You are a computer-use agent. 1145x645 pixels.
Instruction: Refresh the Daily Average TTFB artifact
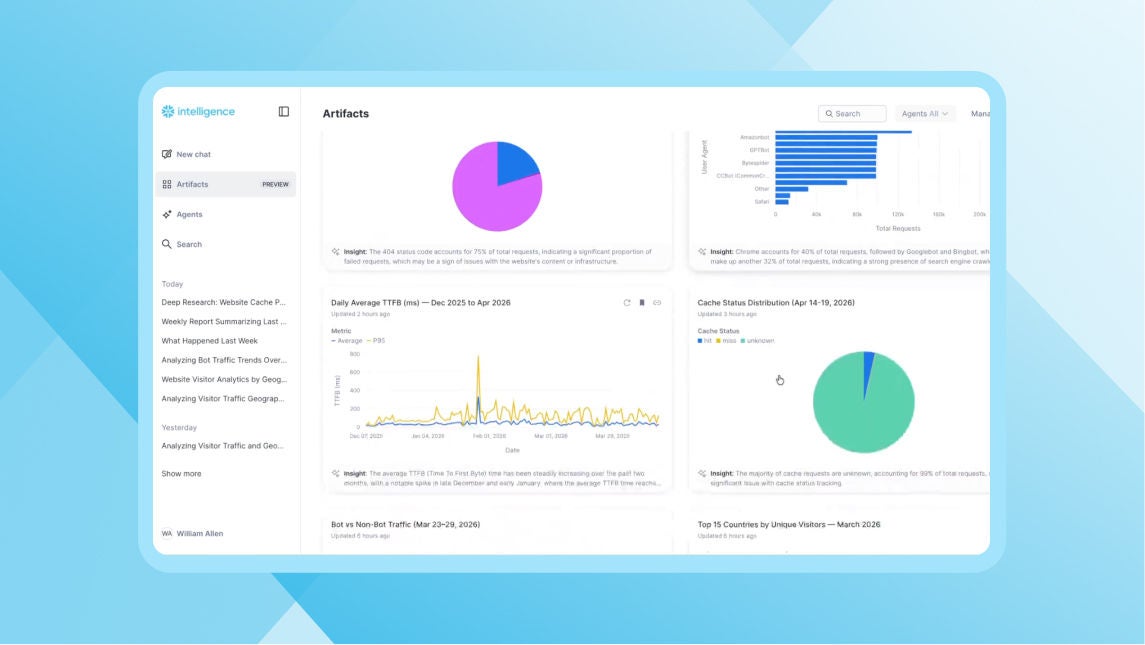[x=627, y=302]
